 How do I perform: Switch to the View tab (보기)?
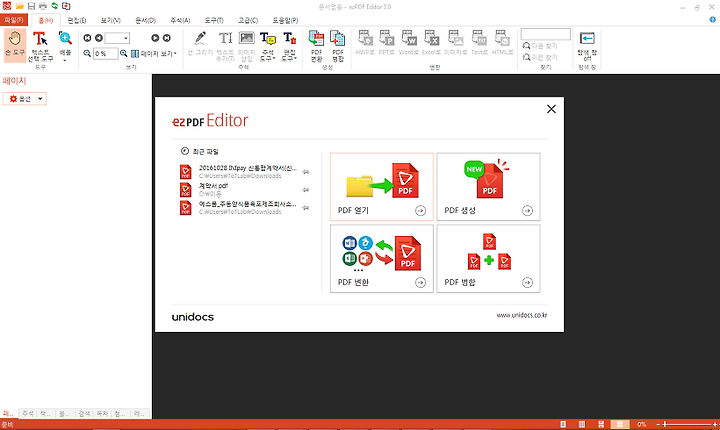111,20
